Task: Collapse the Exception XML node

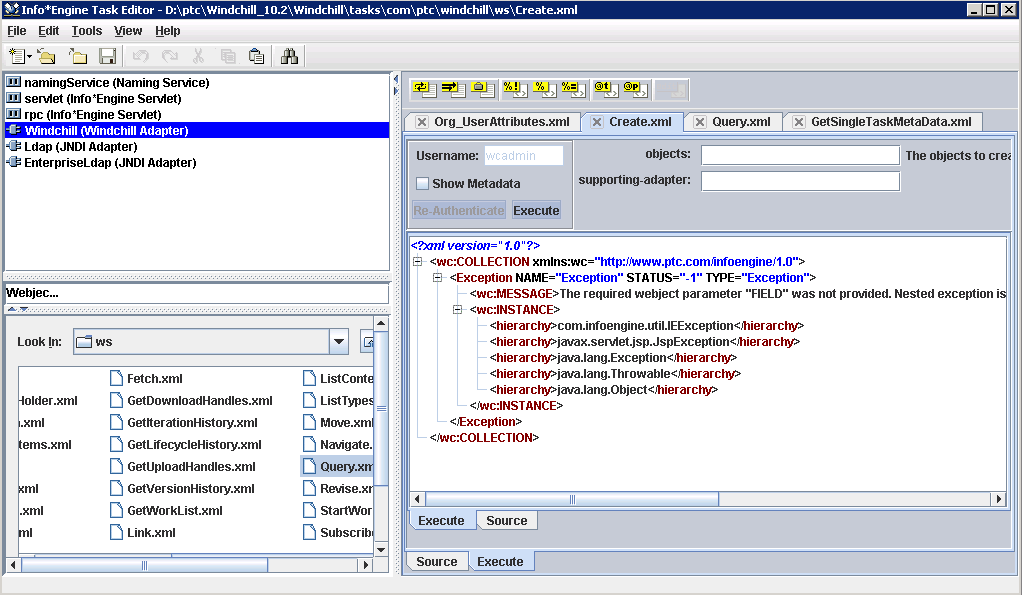Action: pyautogui.click(x=438, y=278)
